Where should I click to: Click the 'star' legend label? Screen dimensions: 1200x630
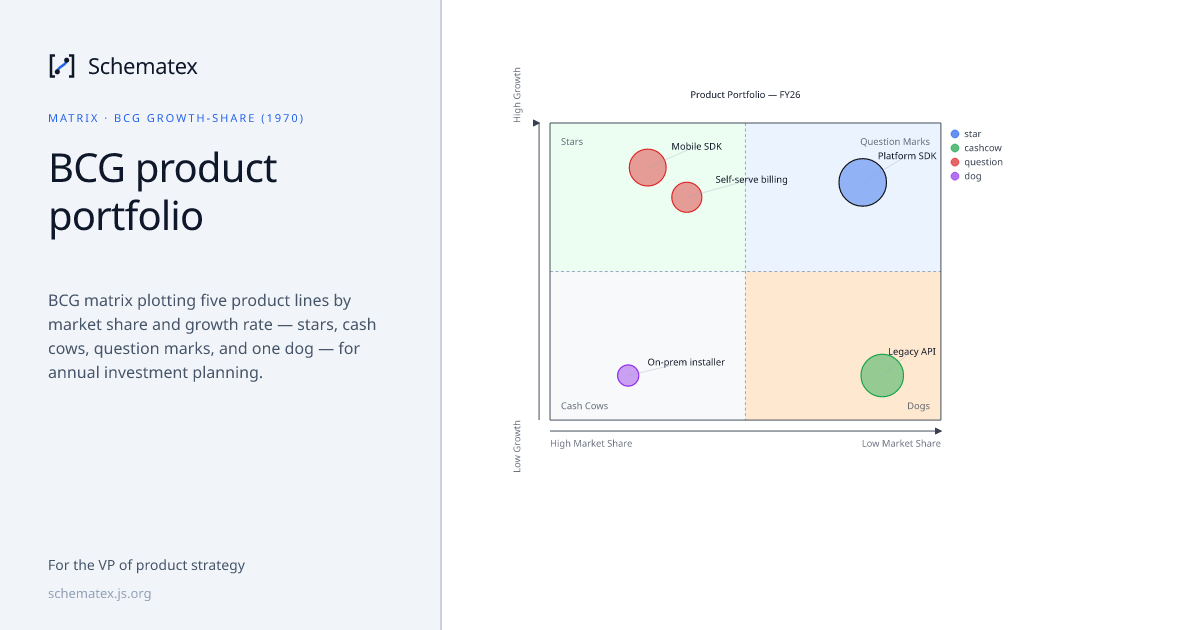pyautogui.click(x=973, y=134)
